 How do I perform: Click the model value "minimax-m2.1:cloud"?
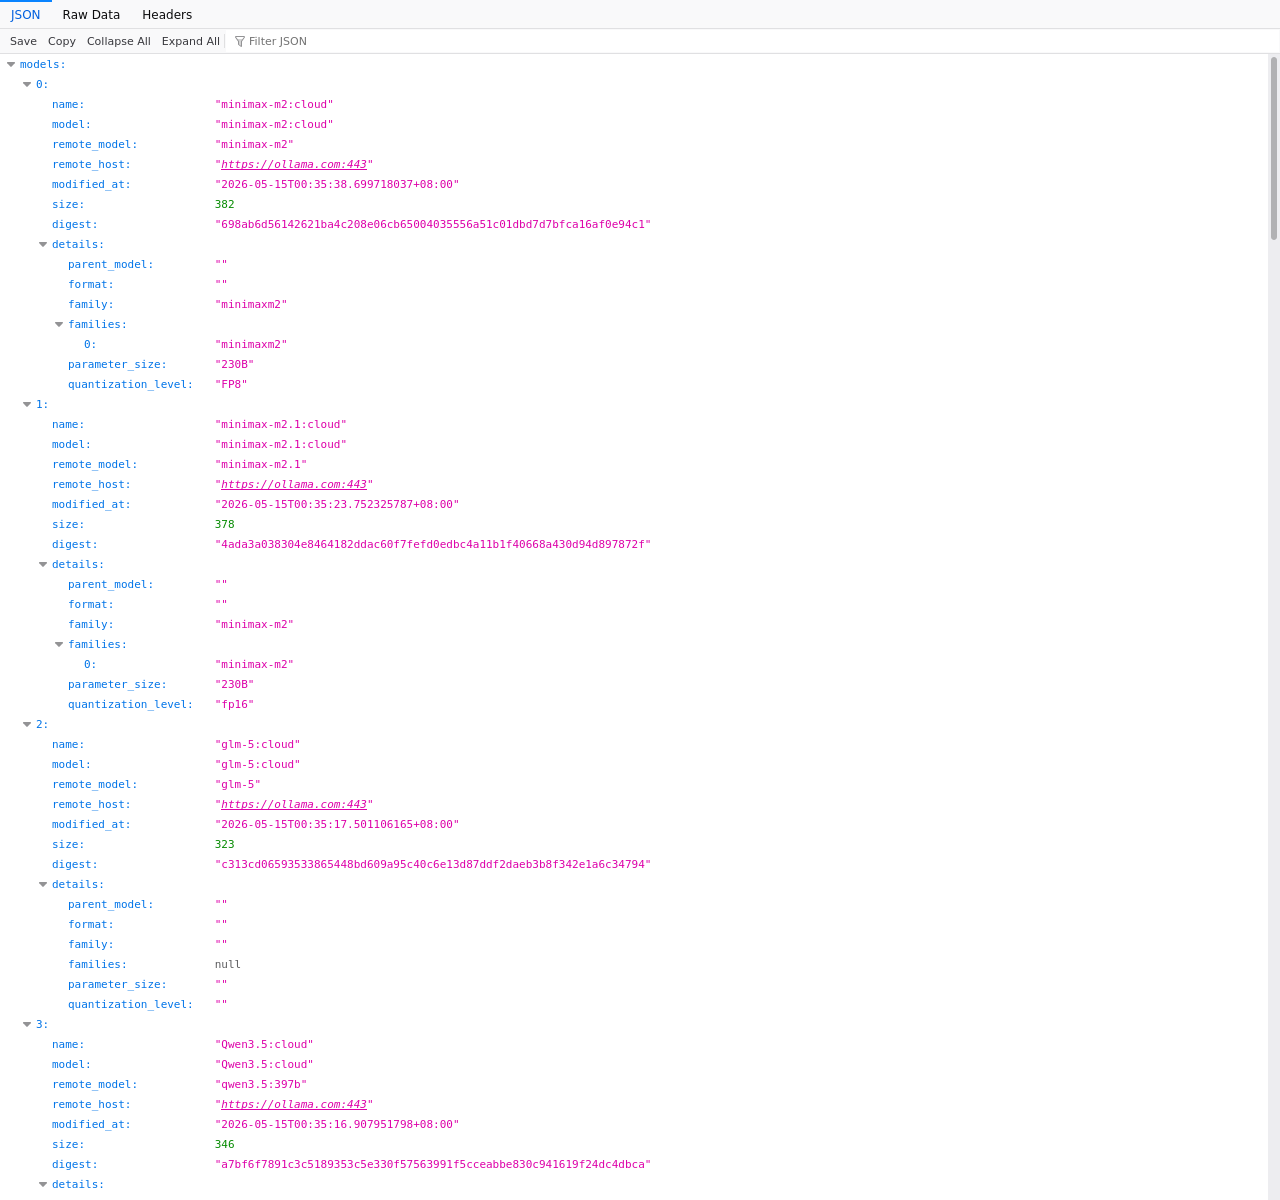281,444
